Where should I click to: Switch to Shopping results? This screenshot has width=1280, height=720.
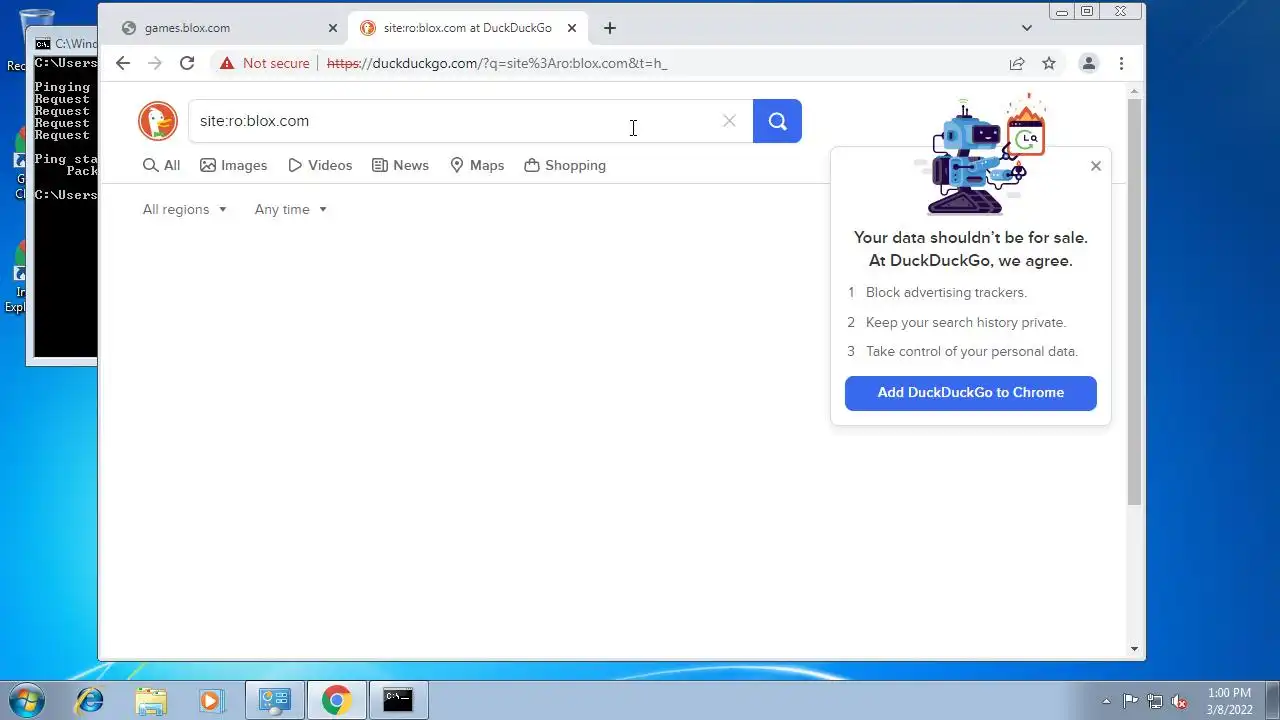tap(565, 165)
